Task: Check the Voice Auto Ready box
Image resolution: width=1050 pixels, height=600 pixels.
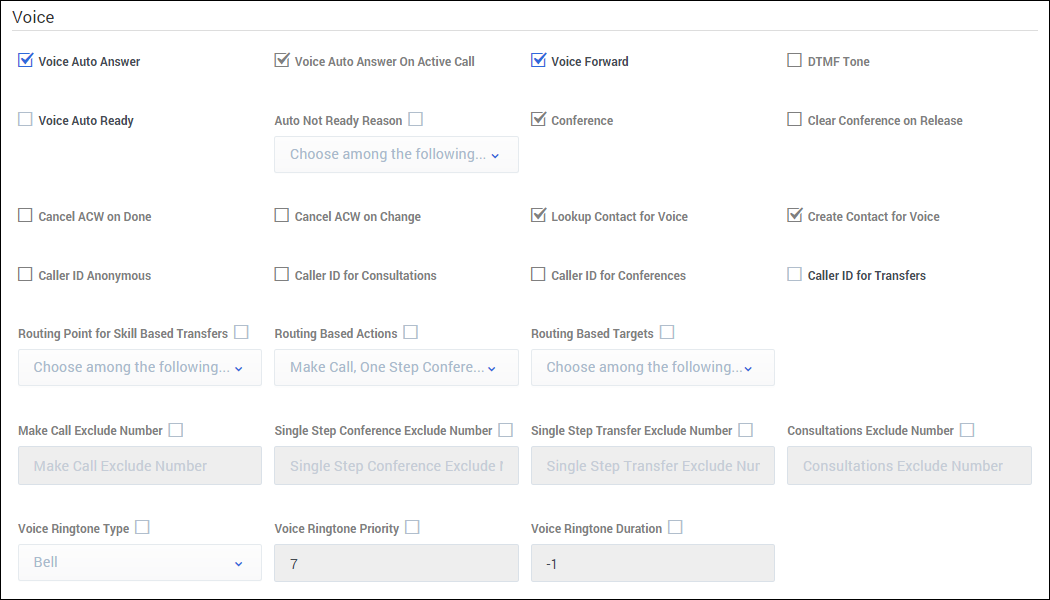Action: click(26, 120)
